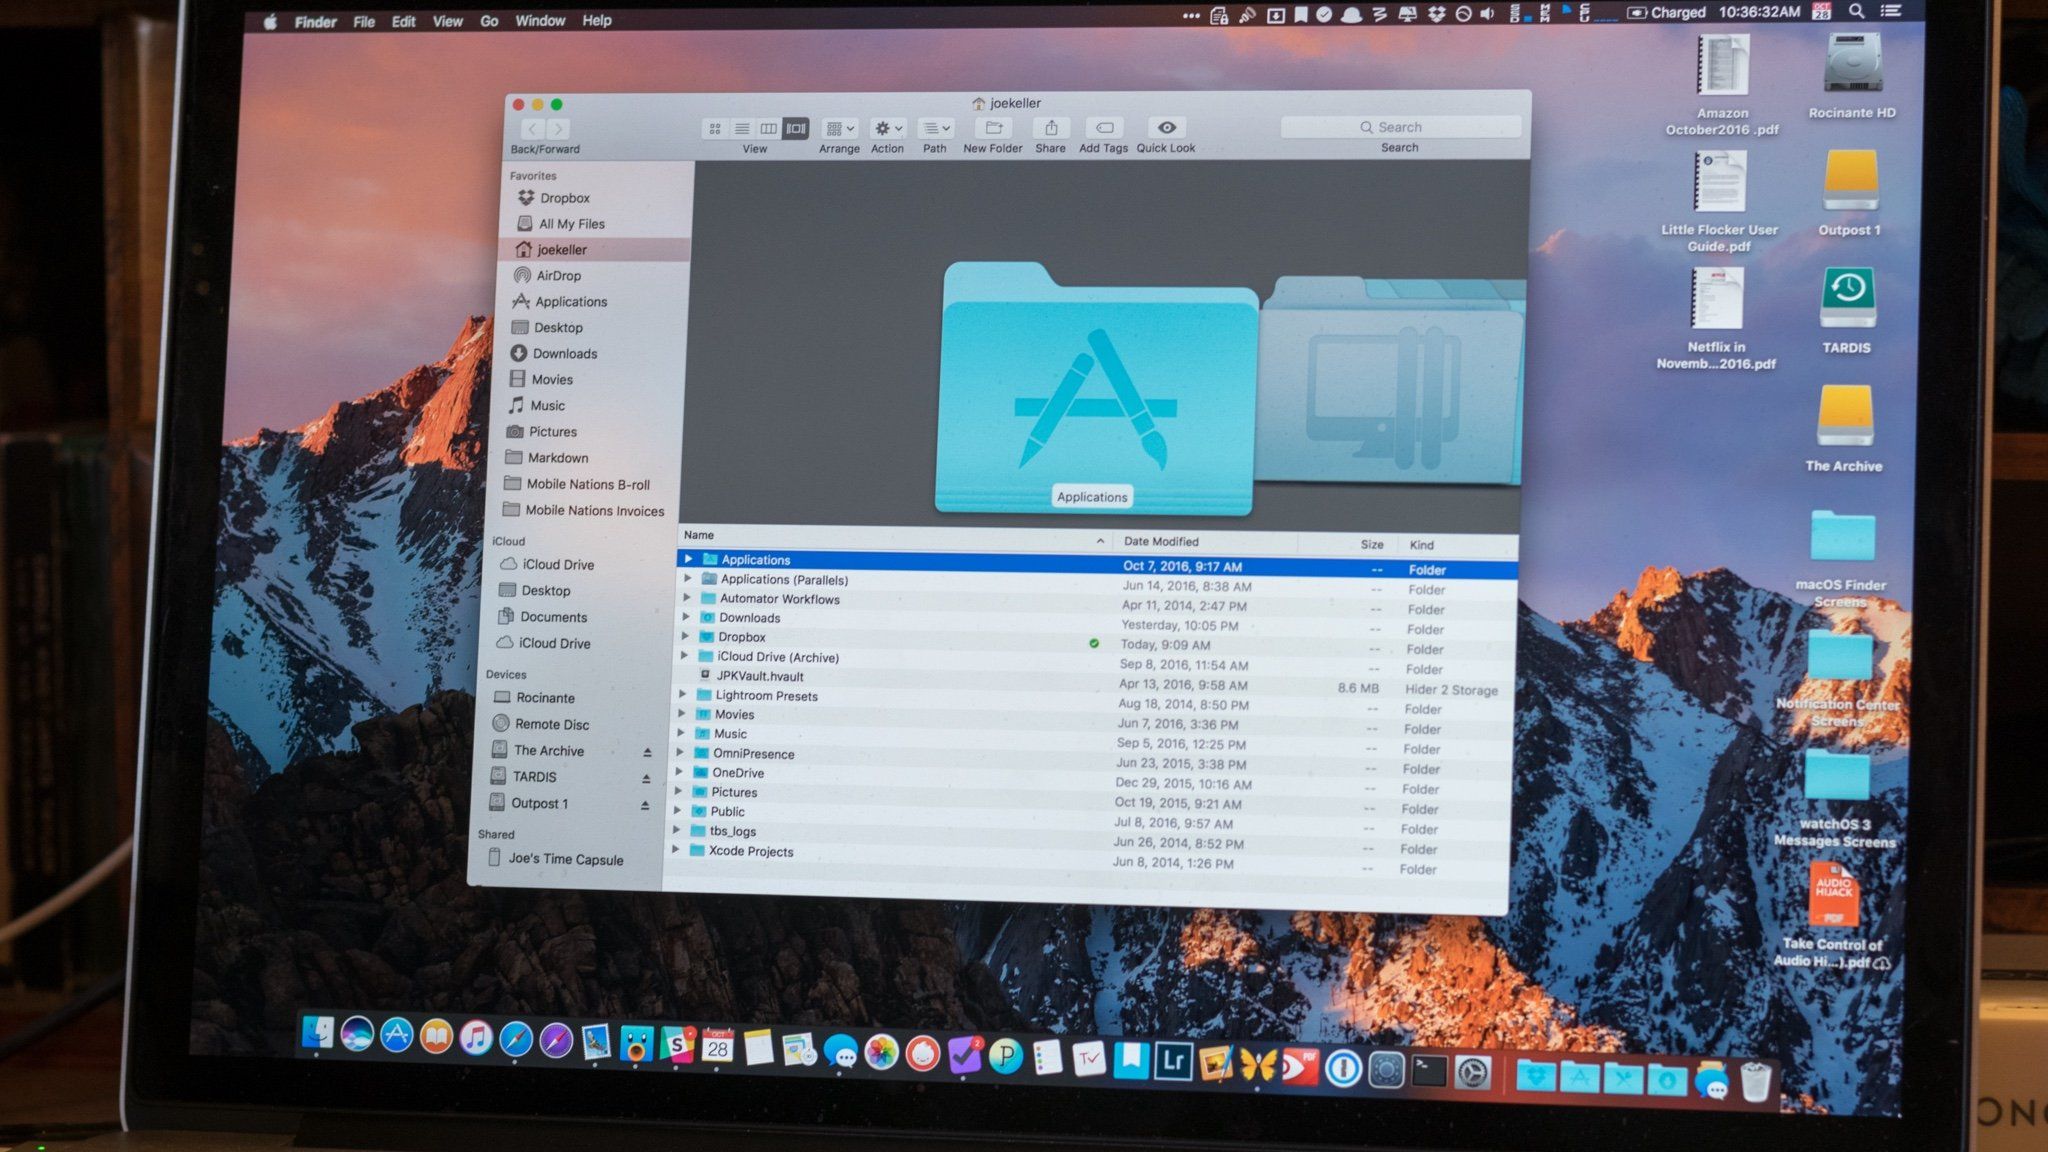Image resolution: width=2048 pixels, height=1152 pixels.
Task: Open the Go menu in the menu bar
Action: 489,21
